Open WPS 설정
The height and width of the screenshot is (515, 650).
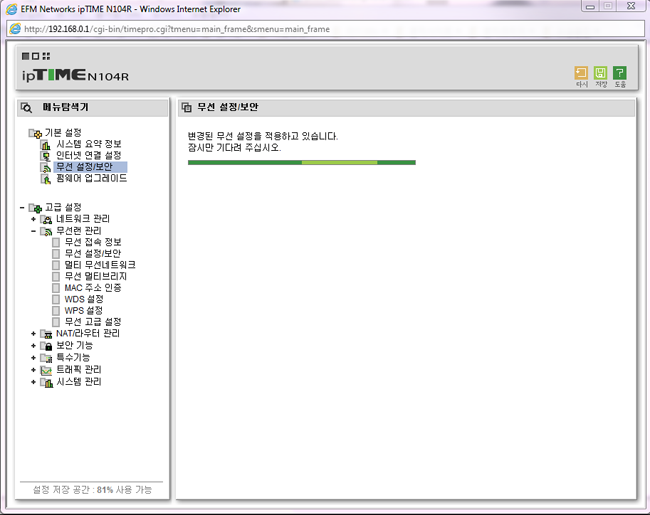tap(83, 311)
